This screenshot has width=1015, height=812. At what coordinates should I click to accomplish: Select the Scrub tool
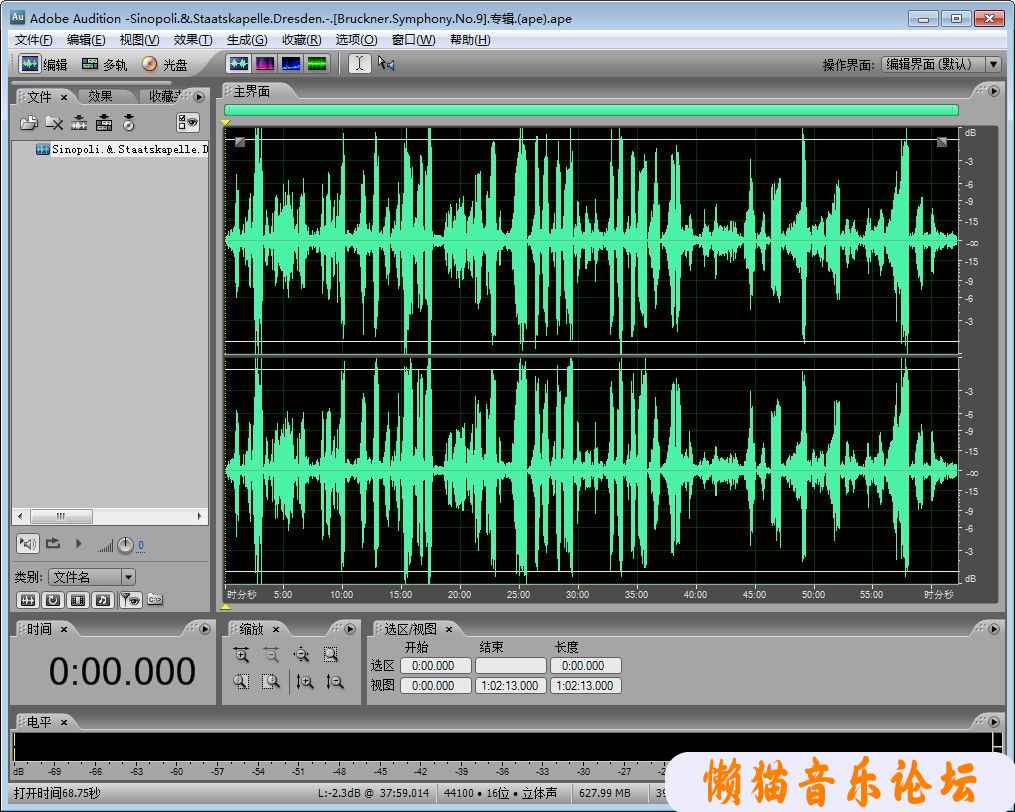386,63
